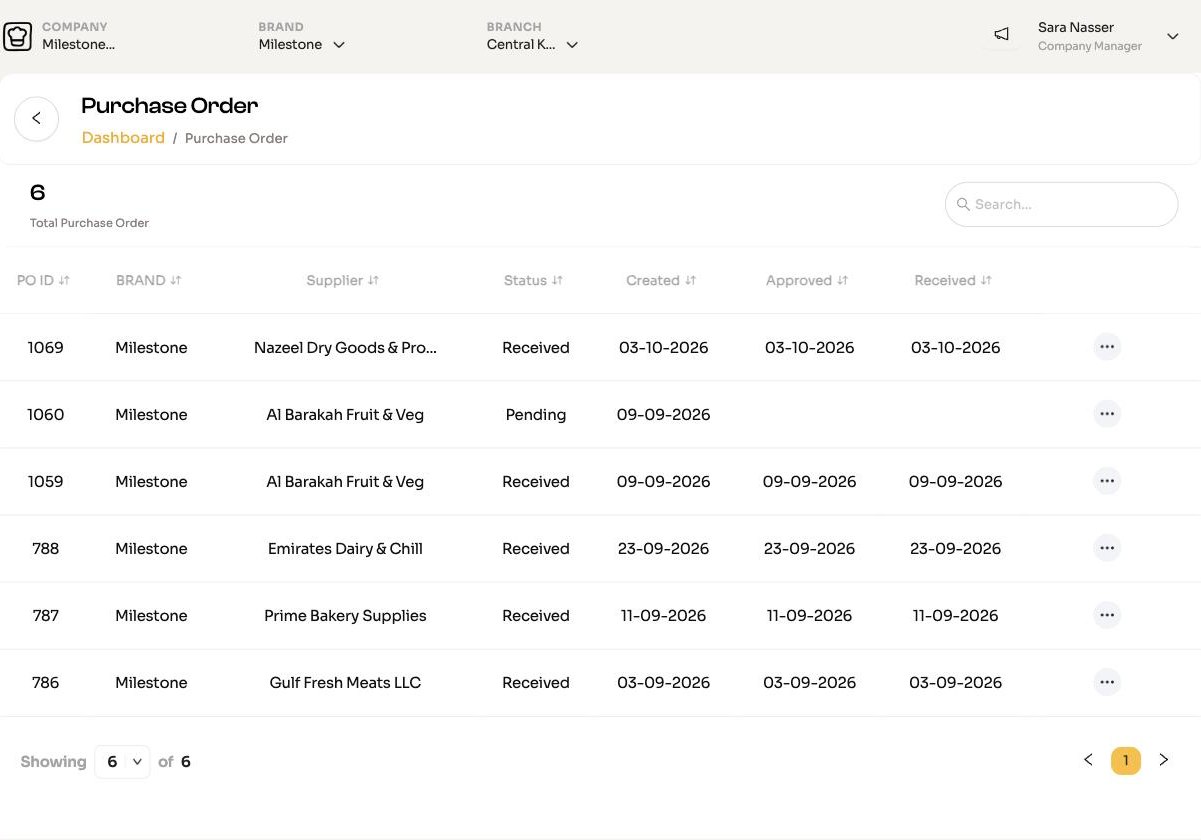Click approved date 23-09-2026 in row 788
The width and height of the screenshot is (1201, 840).
click(809, 549)
